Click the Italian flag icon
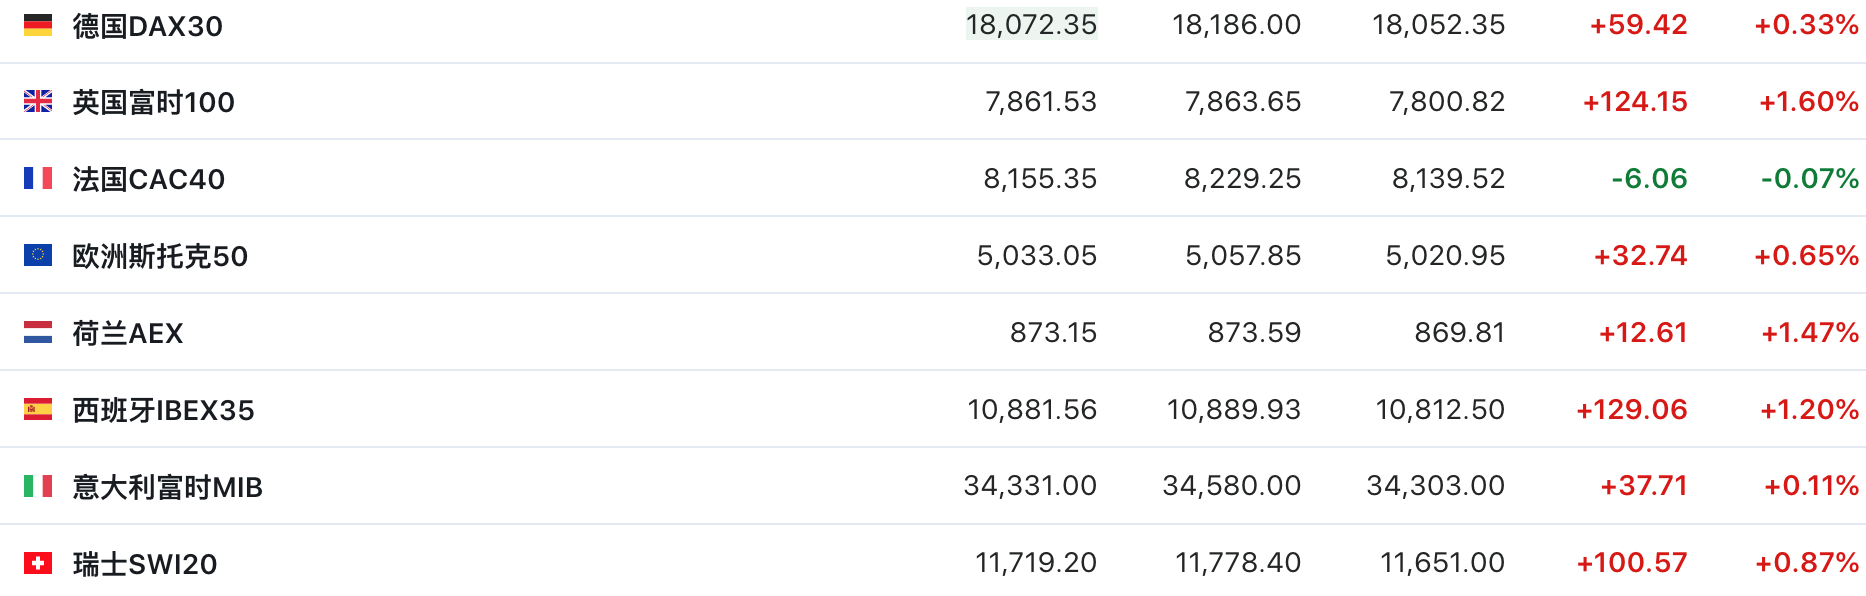 pos(38,486)
